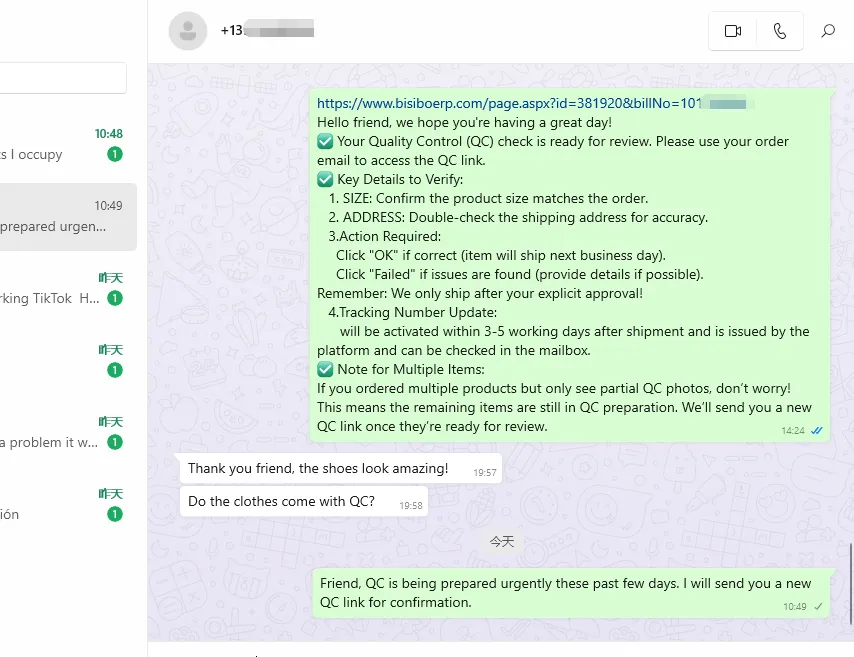The image size is (854, 657).
Task: Start a voice call with contact
Action: [x=780, y=31]
